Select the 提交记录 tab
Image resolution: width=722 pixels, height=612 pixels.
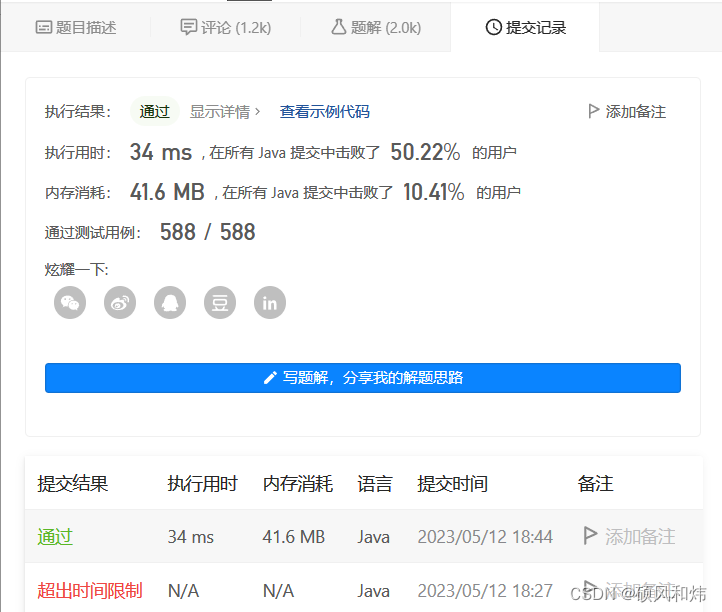[x=525, y=28]
